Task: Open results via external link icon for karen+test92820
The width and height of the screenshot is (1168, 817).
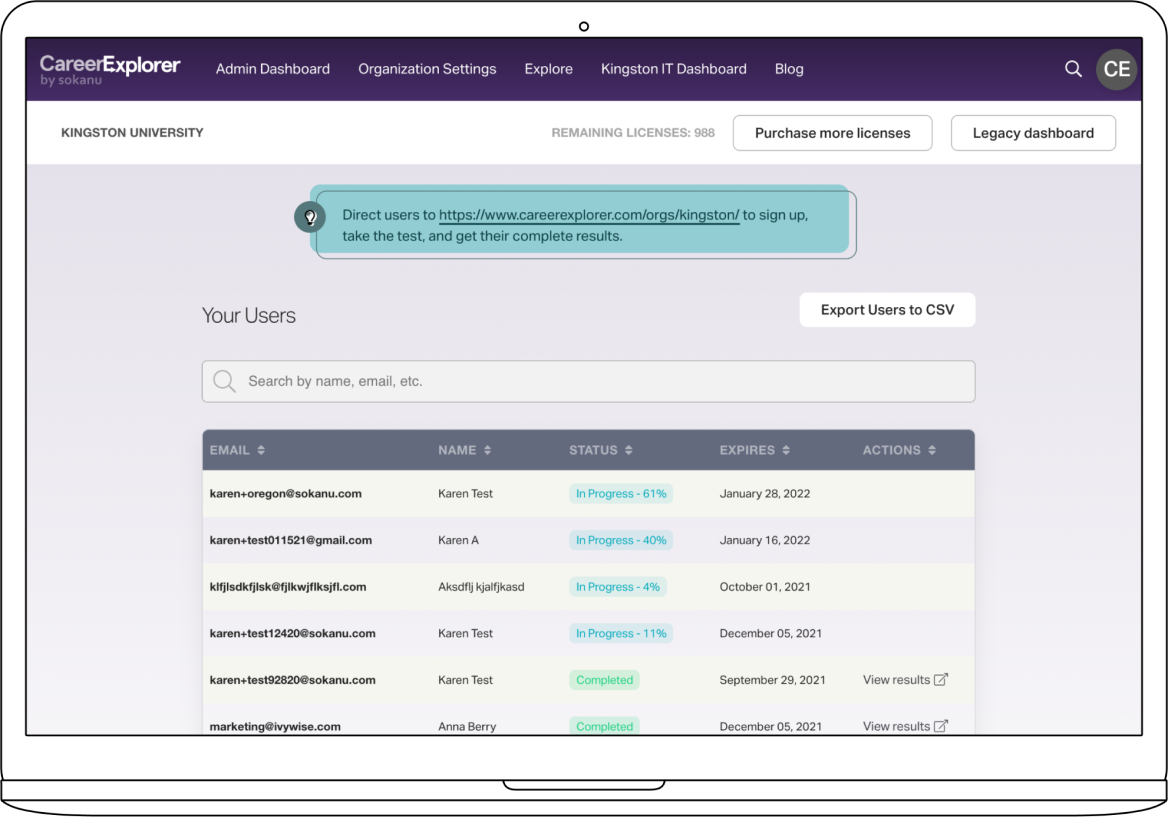Action: tap(941, 679)
